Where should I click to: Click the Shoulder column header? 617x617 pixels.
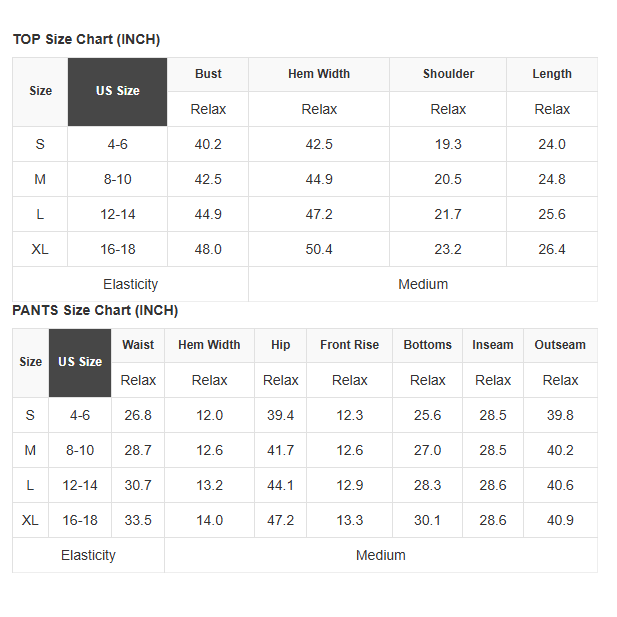[448, 74]
